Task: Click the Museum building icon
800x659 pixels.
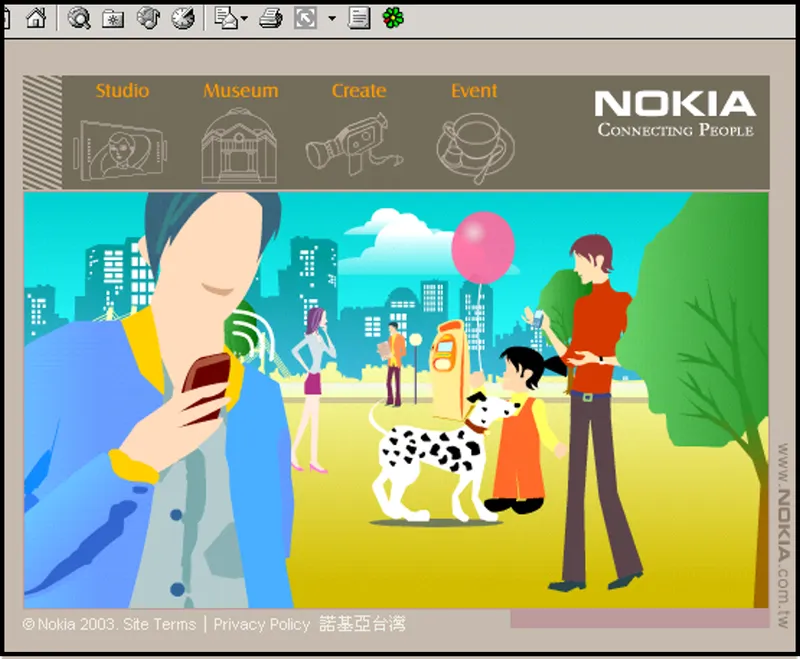Action: pos(239,146)
